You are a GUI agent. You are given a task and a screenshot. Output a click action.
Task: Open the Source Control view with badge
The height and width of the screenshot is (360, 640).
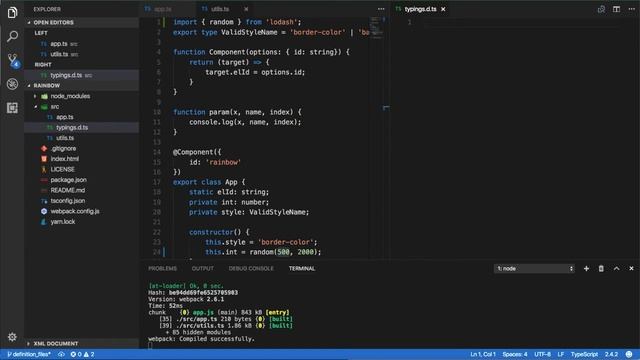13,60
